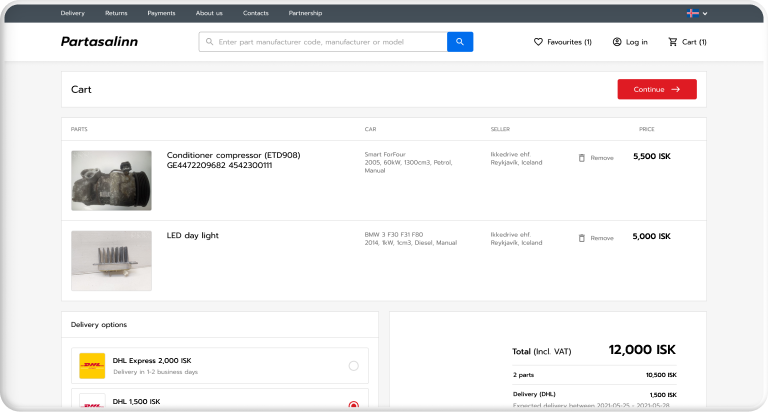Image resolution: width=768 pixels, height=412 pixels.
Task: Select DHL 1,500 ISK radio button
Action: click(x=353, y=405)
